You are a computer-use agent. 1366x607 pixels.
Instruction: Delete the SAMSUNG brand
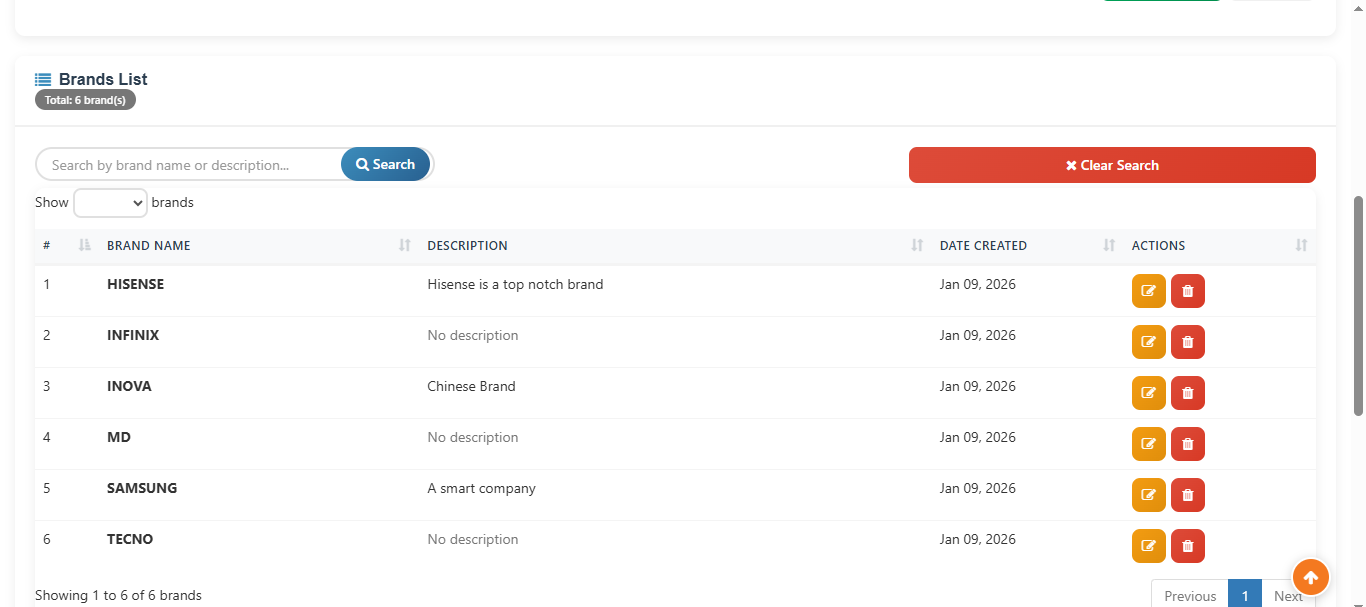[x=1187, y=495]
